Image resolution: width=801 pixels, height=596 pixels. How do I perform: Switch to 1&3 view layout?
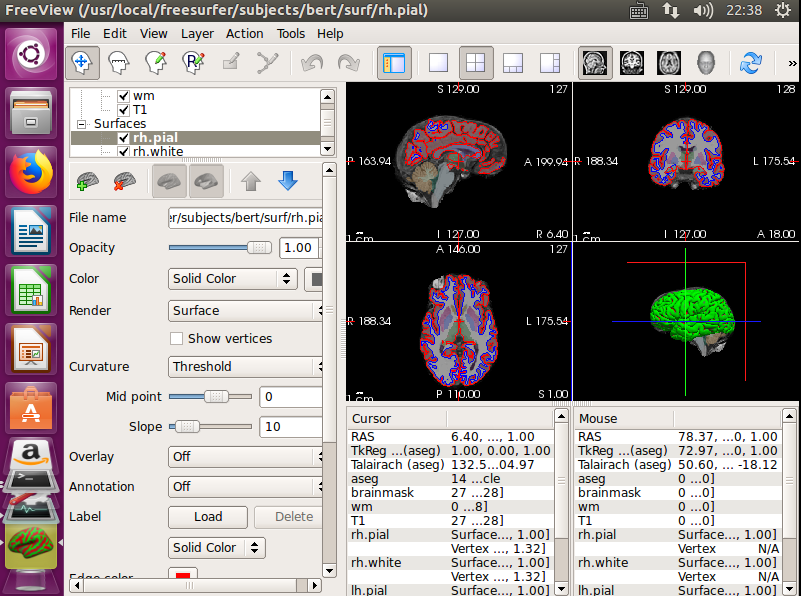513,63
